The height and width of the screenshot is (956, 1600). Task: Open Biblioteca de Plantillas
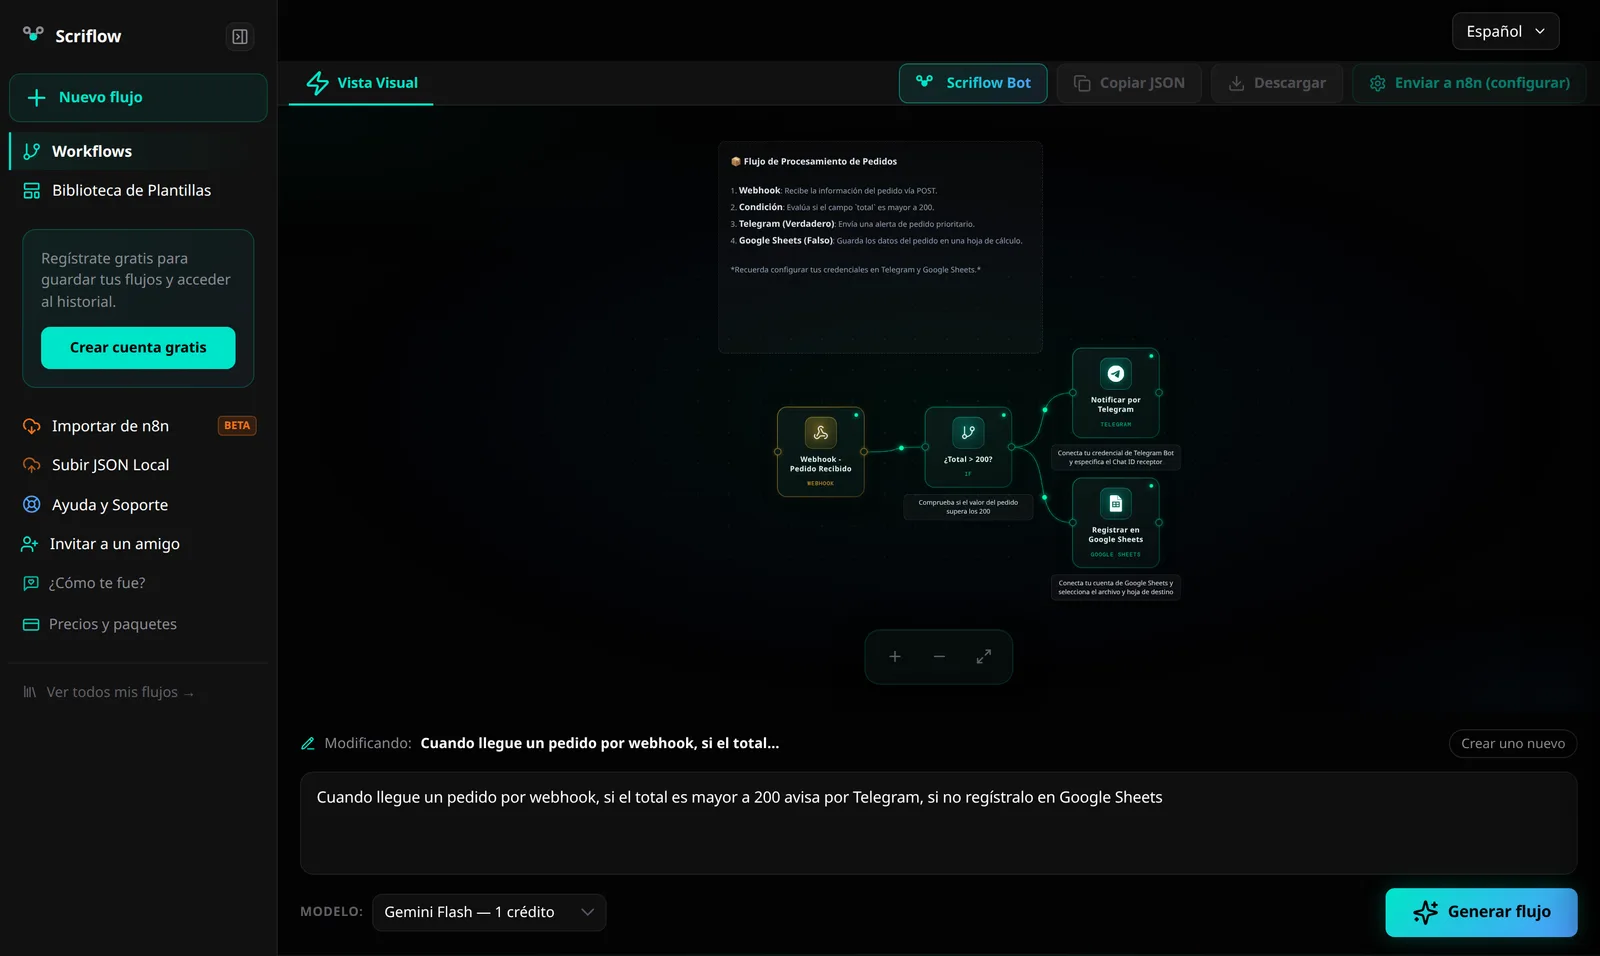[x=138, y=190]
